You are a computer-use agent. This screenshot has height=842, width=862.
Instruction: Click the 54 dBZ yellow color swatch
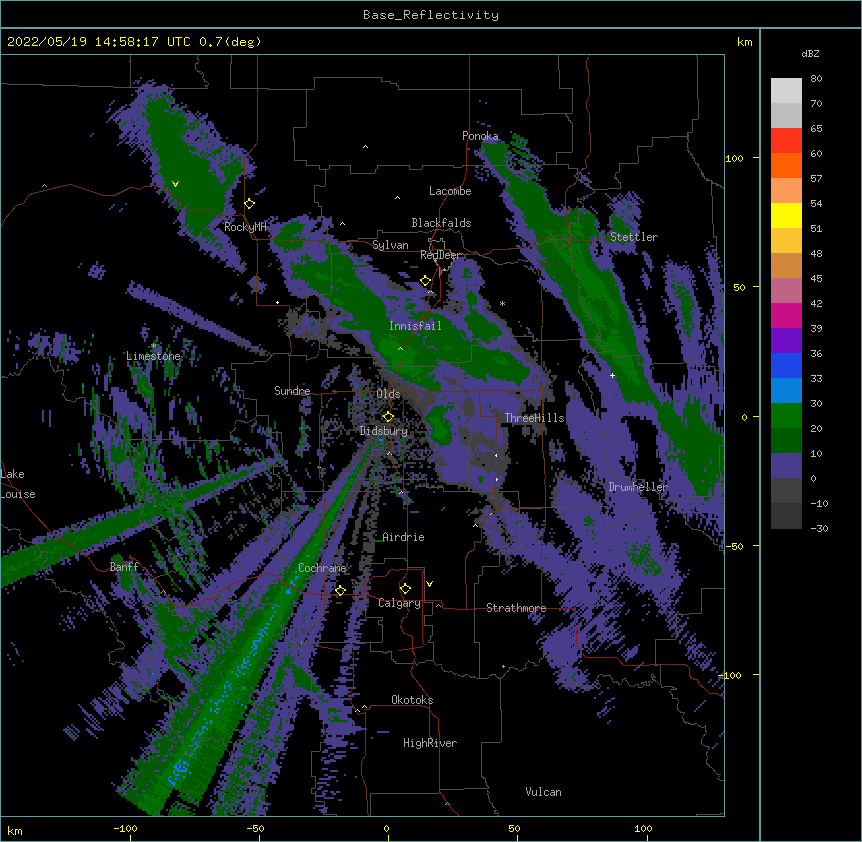click(x=786, y=215)
